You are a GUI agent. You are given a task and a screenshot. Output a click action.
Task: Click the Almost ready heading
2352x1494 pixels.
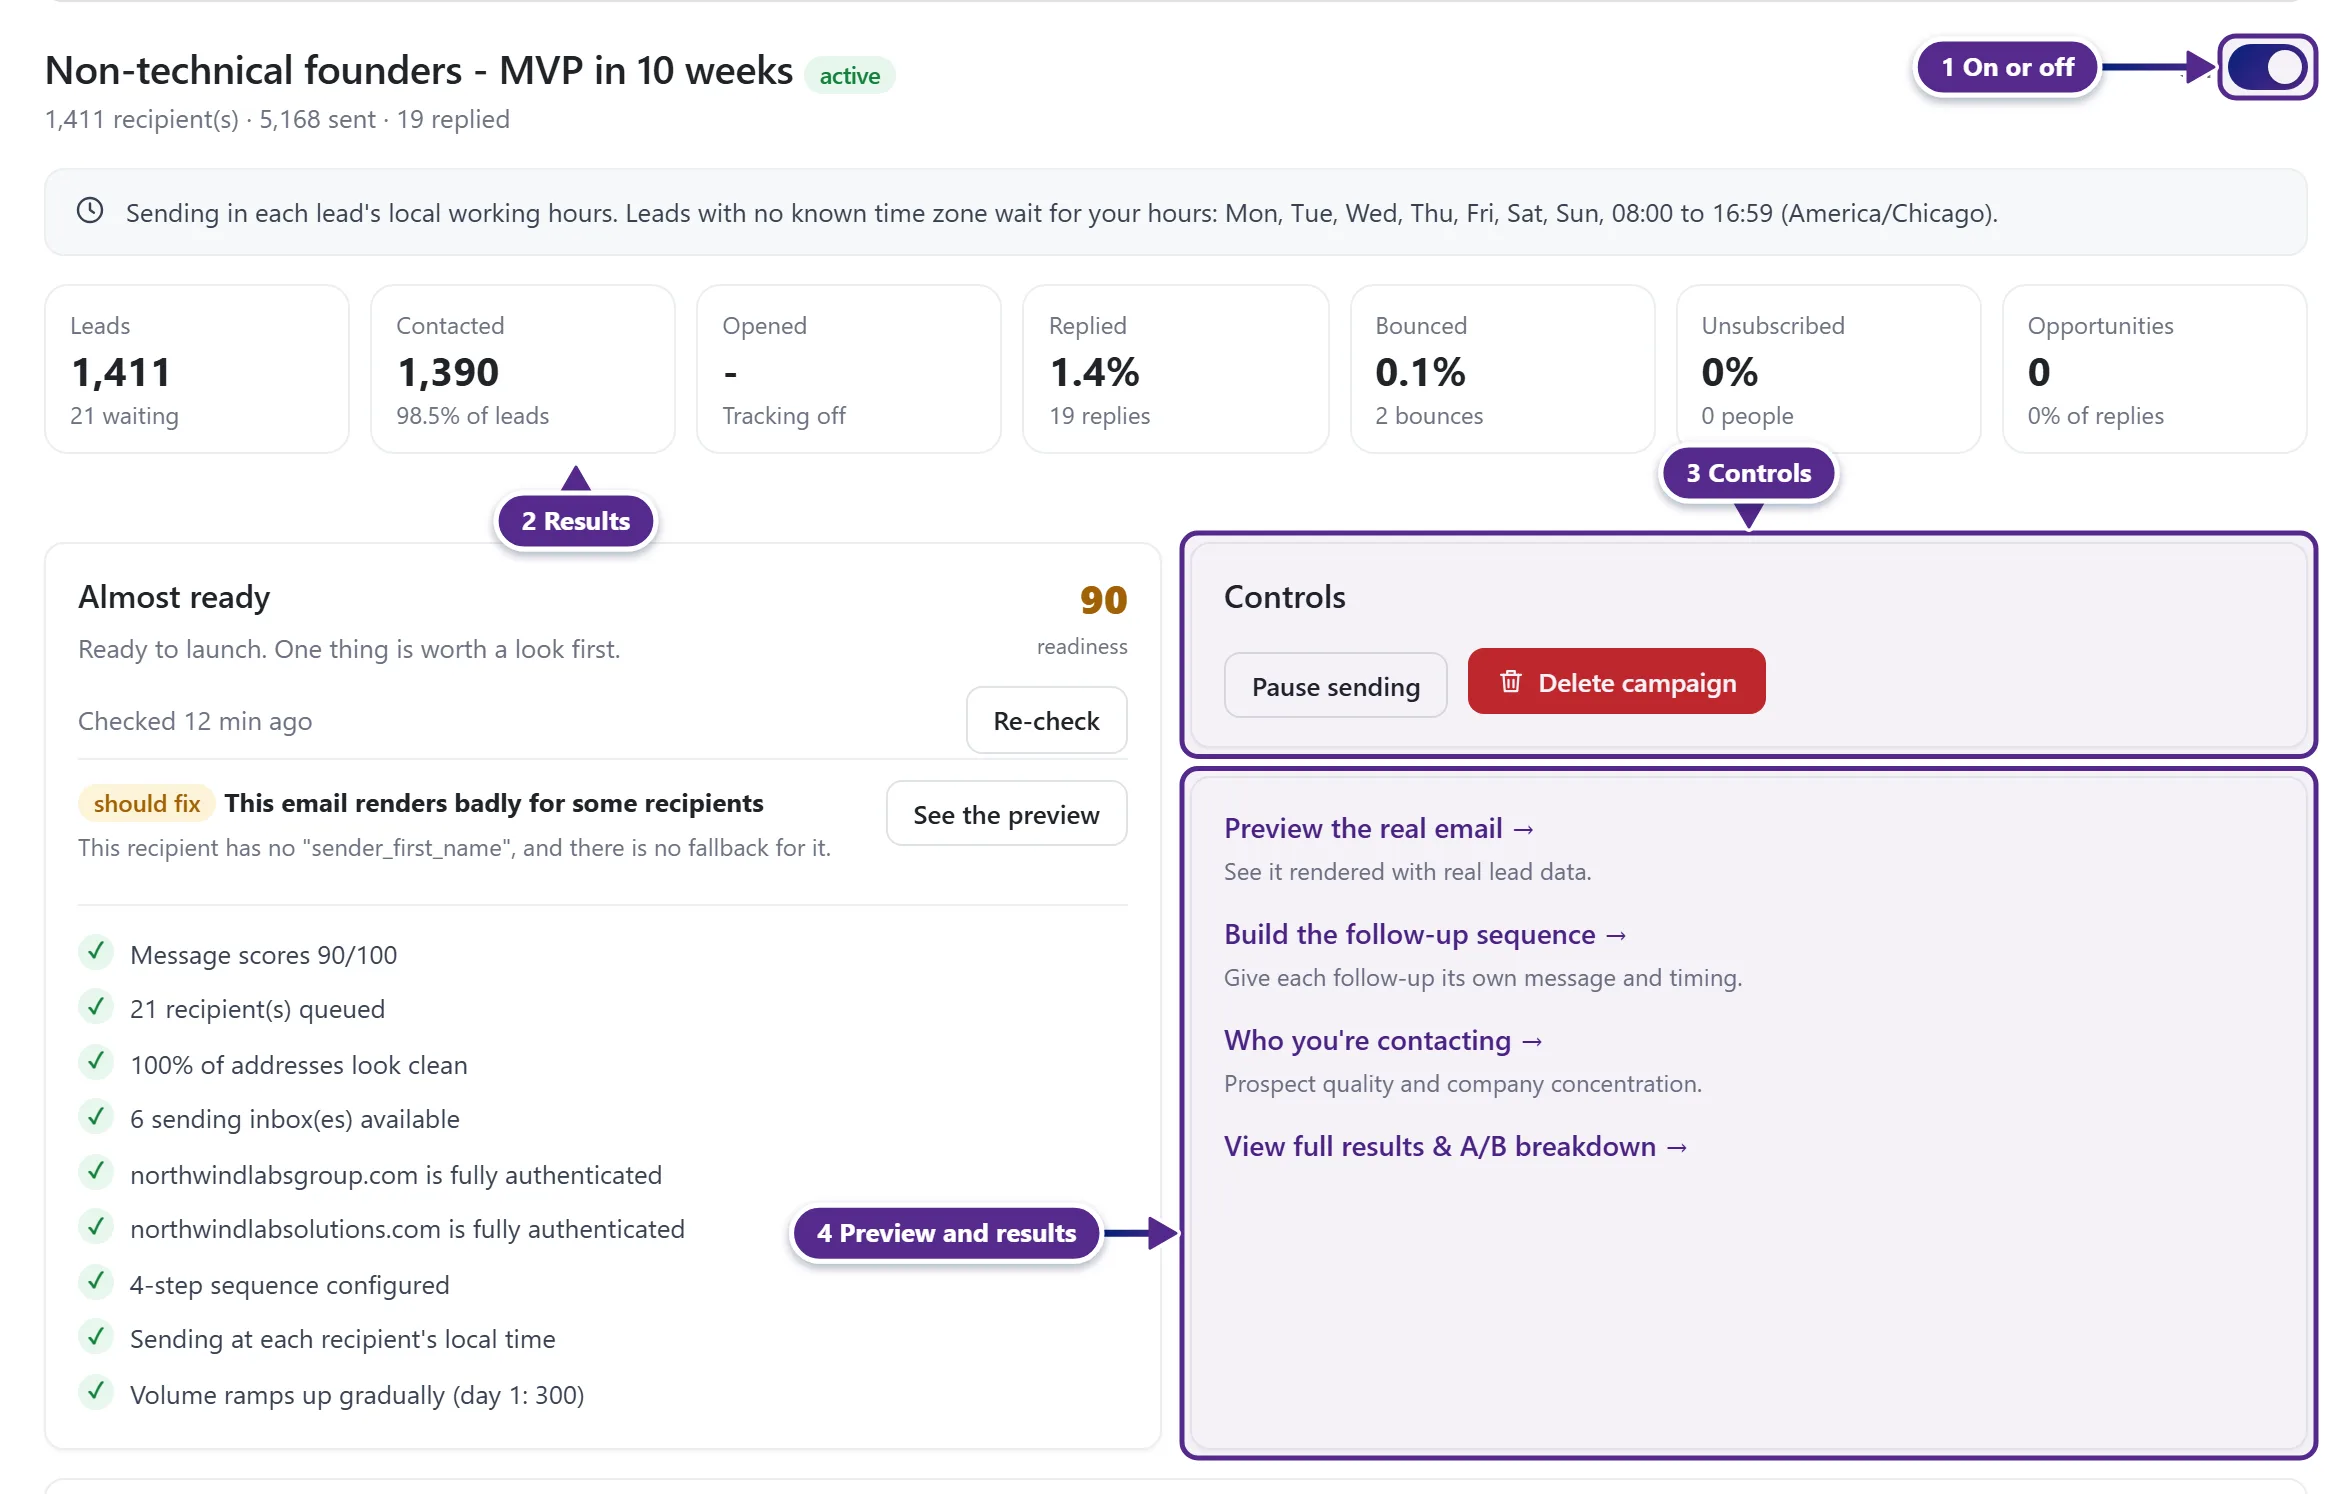tap(174, 597)
